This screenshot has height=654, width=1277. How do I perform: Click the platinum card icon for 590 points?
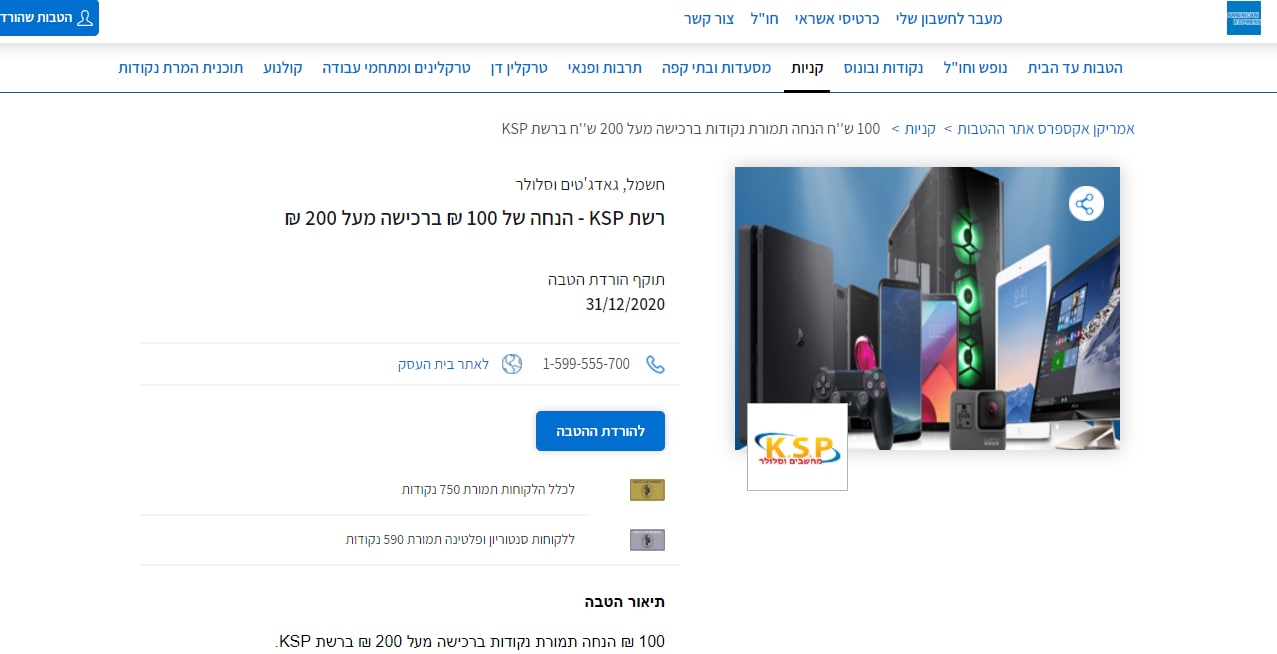point(647,540)
